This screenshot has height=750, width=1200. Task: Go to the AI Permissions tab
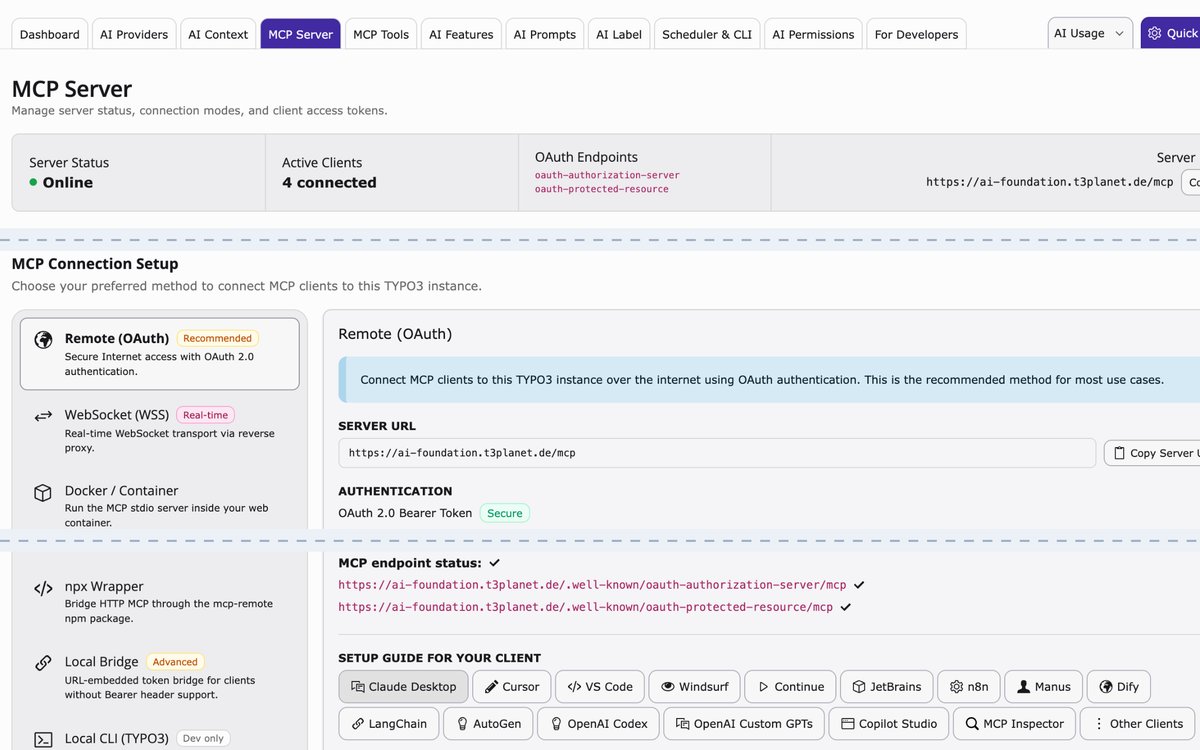[x=813, y=34]
